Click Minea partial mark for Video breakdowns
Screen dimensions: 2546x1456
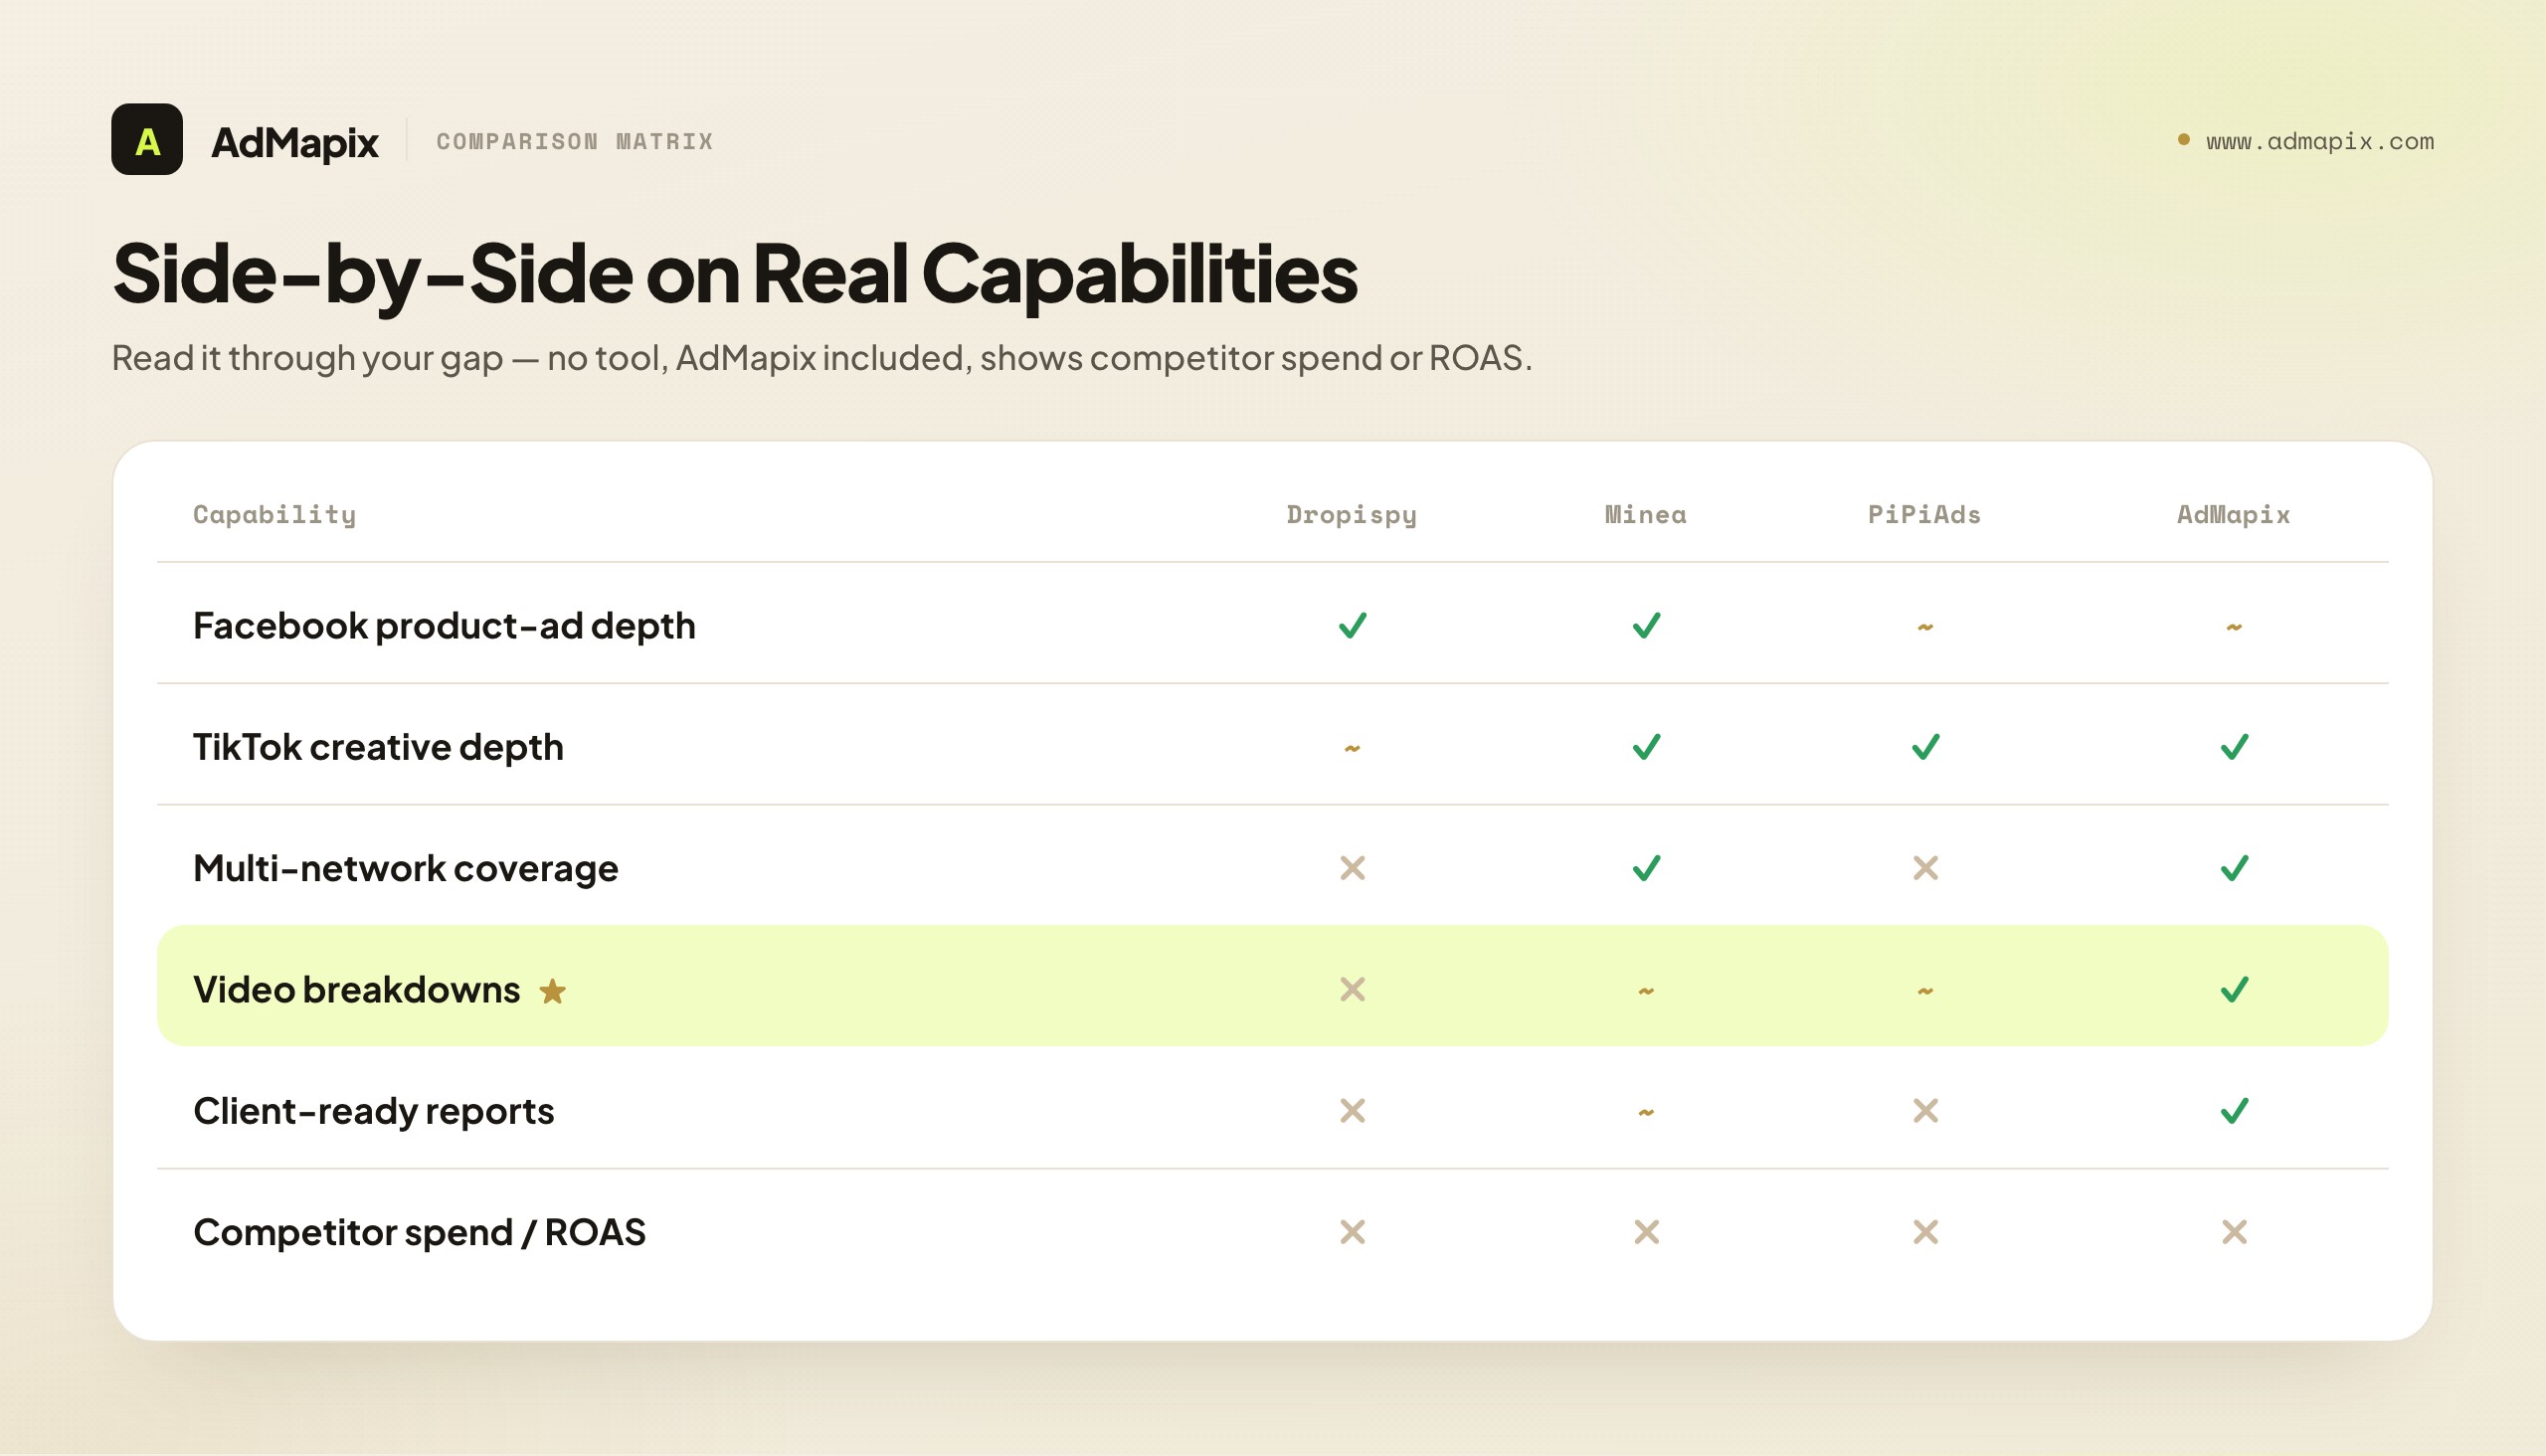point(1646,991)
